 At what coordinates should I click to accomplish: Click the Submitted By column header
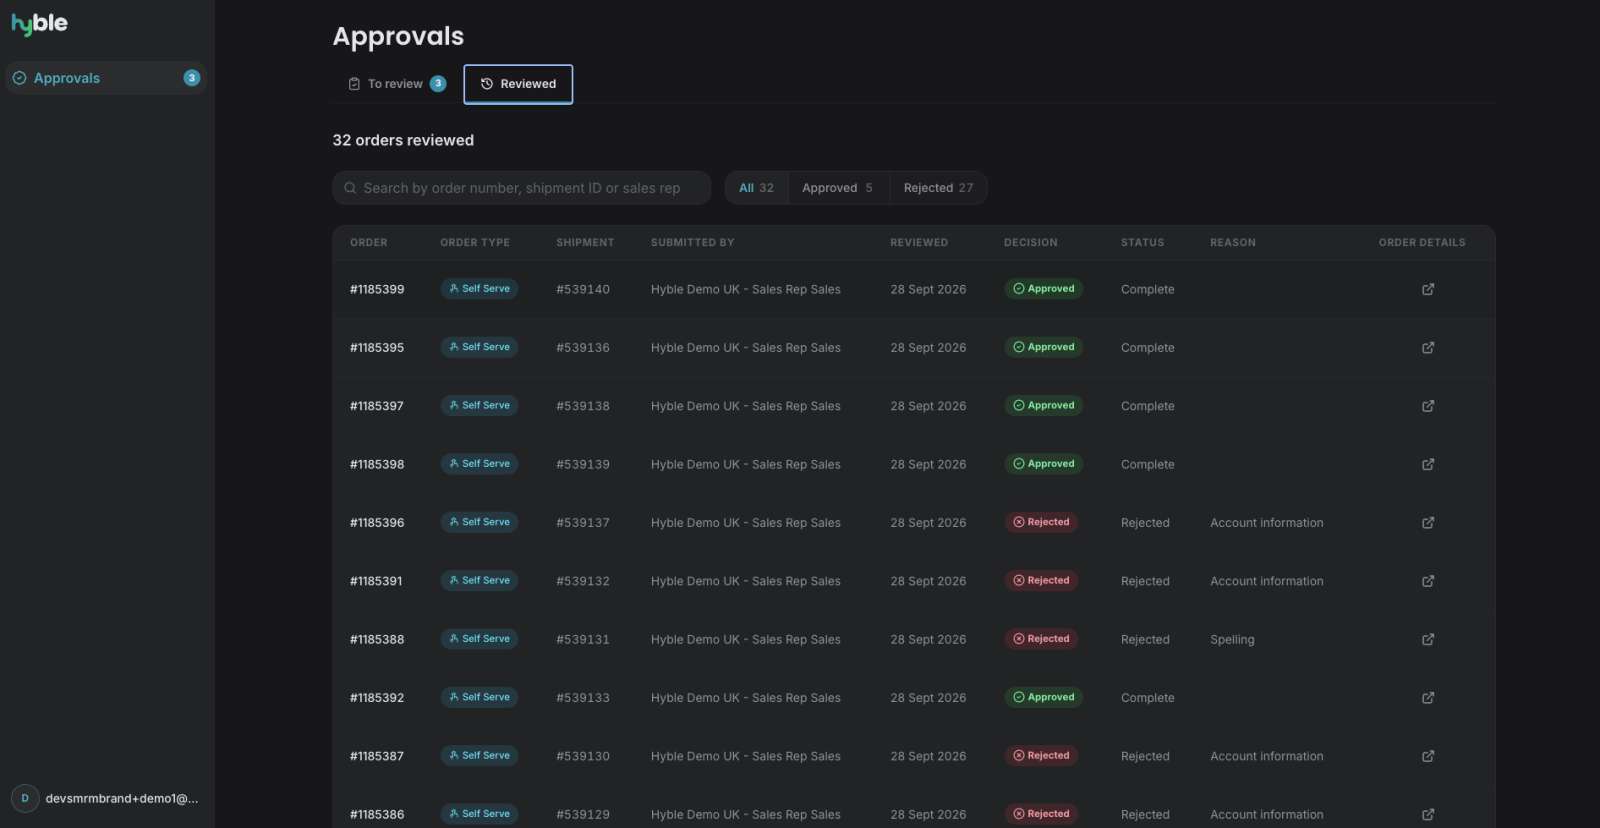click(x=692, y=243)
